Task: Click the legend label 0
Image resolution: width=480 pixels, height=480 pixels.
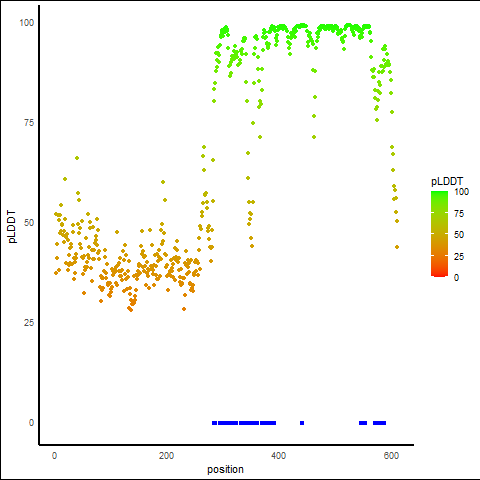Action: point(456,278)
